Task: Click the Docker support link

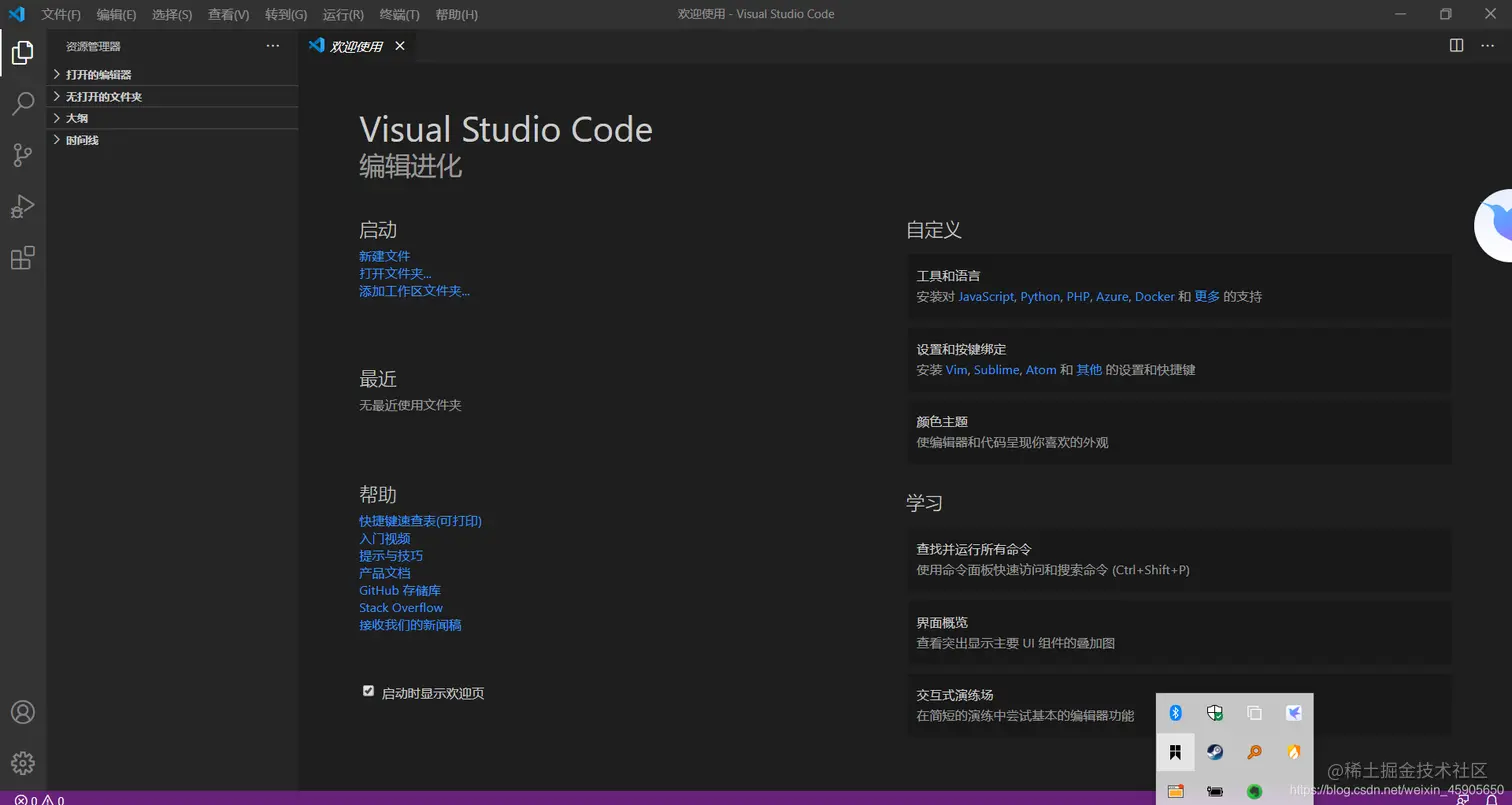Action: point(1154,297)
